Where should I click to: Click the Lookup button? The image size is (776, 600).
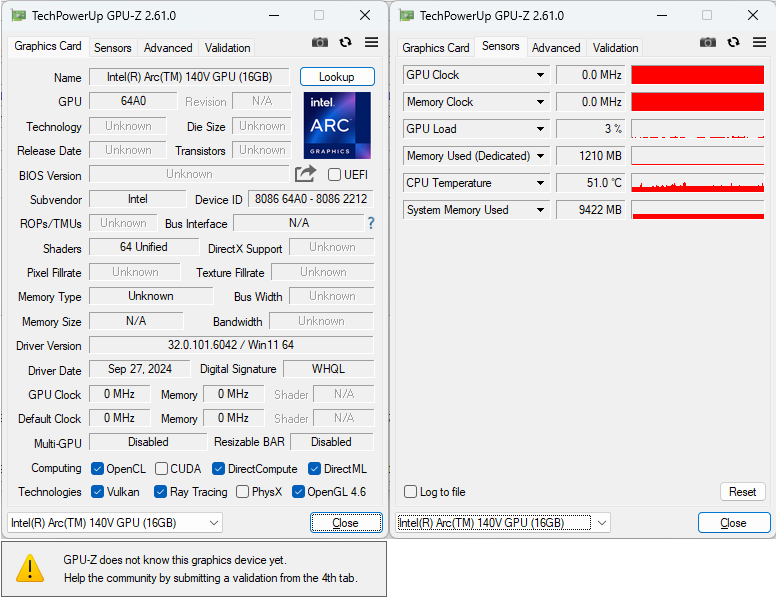337,77
